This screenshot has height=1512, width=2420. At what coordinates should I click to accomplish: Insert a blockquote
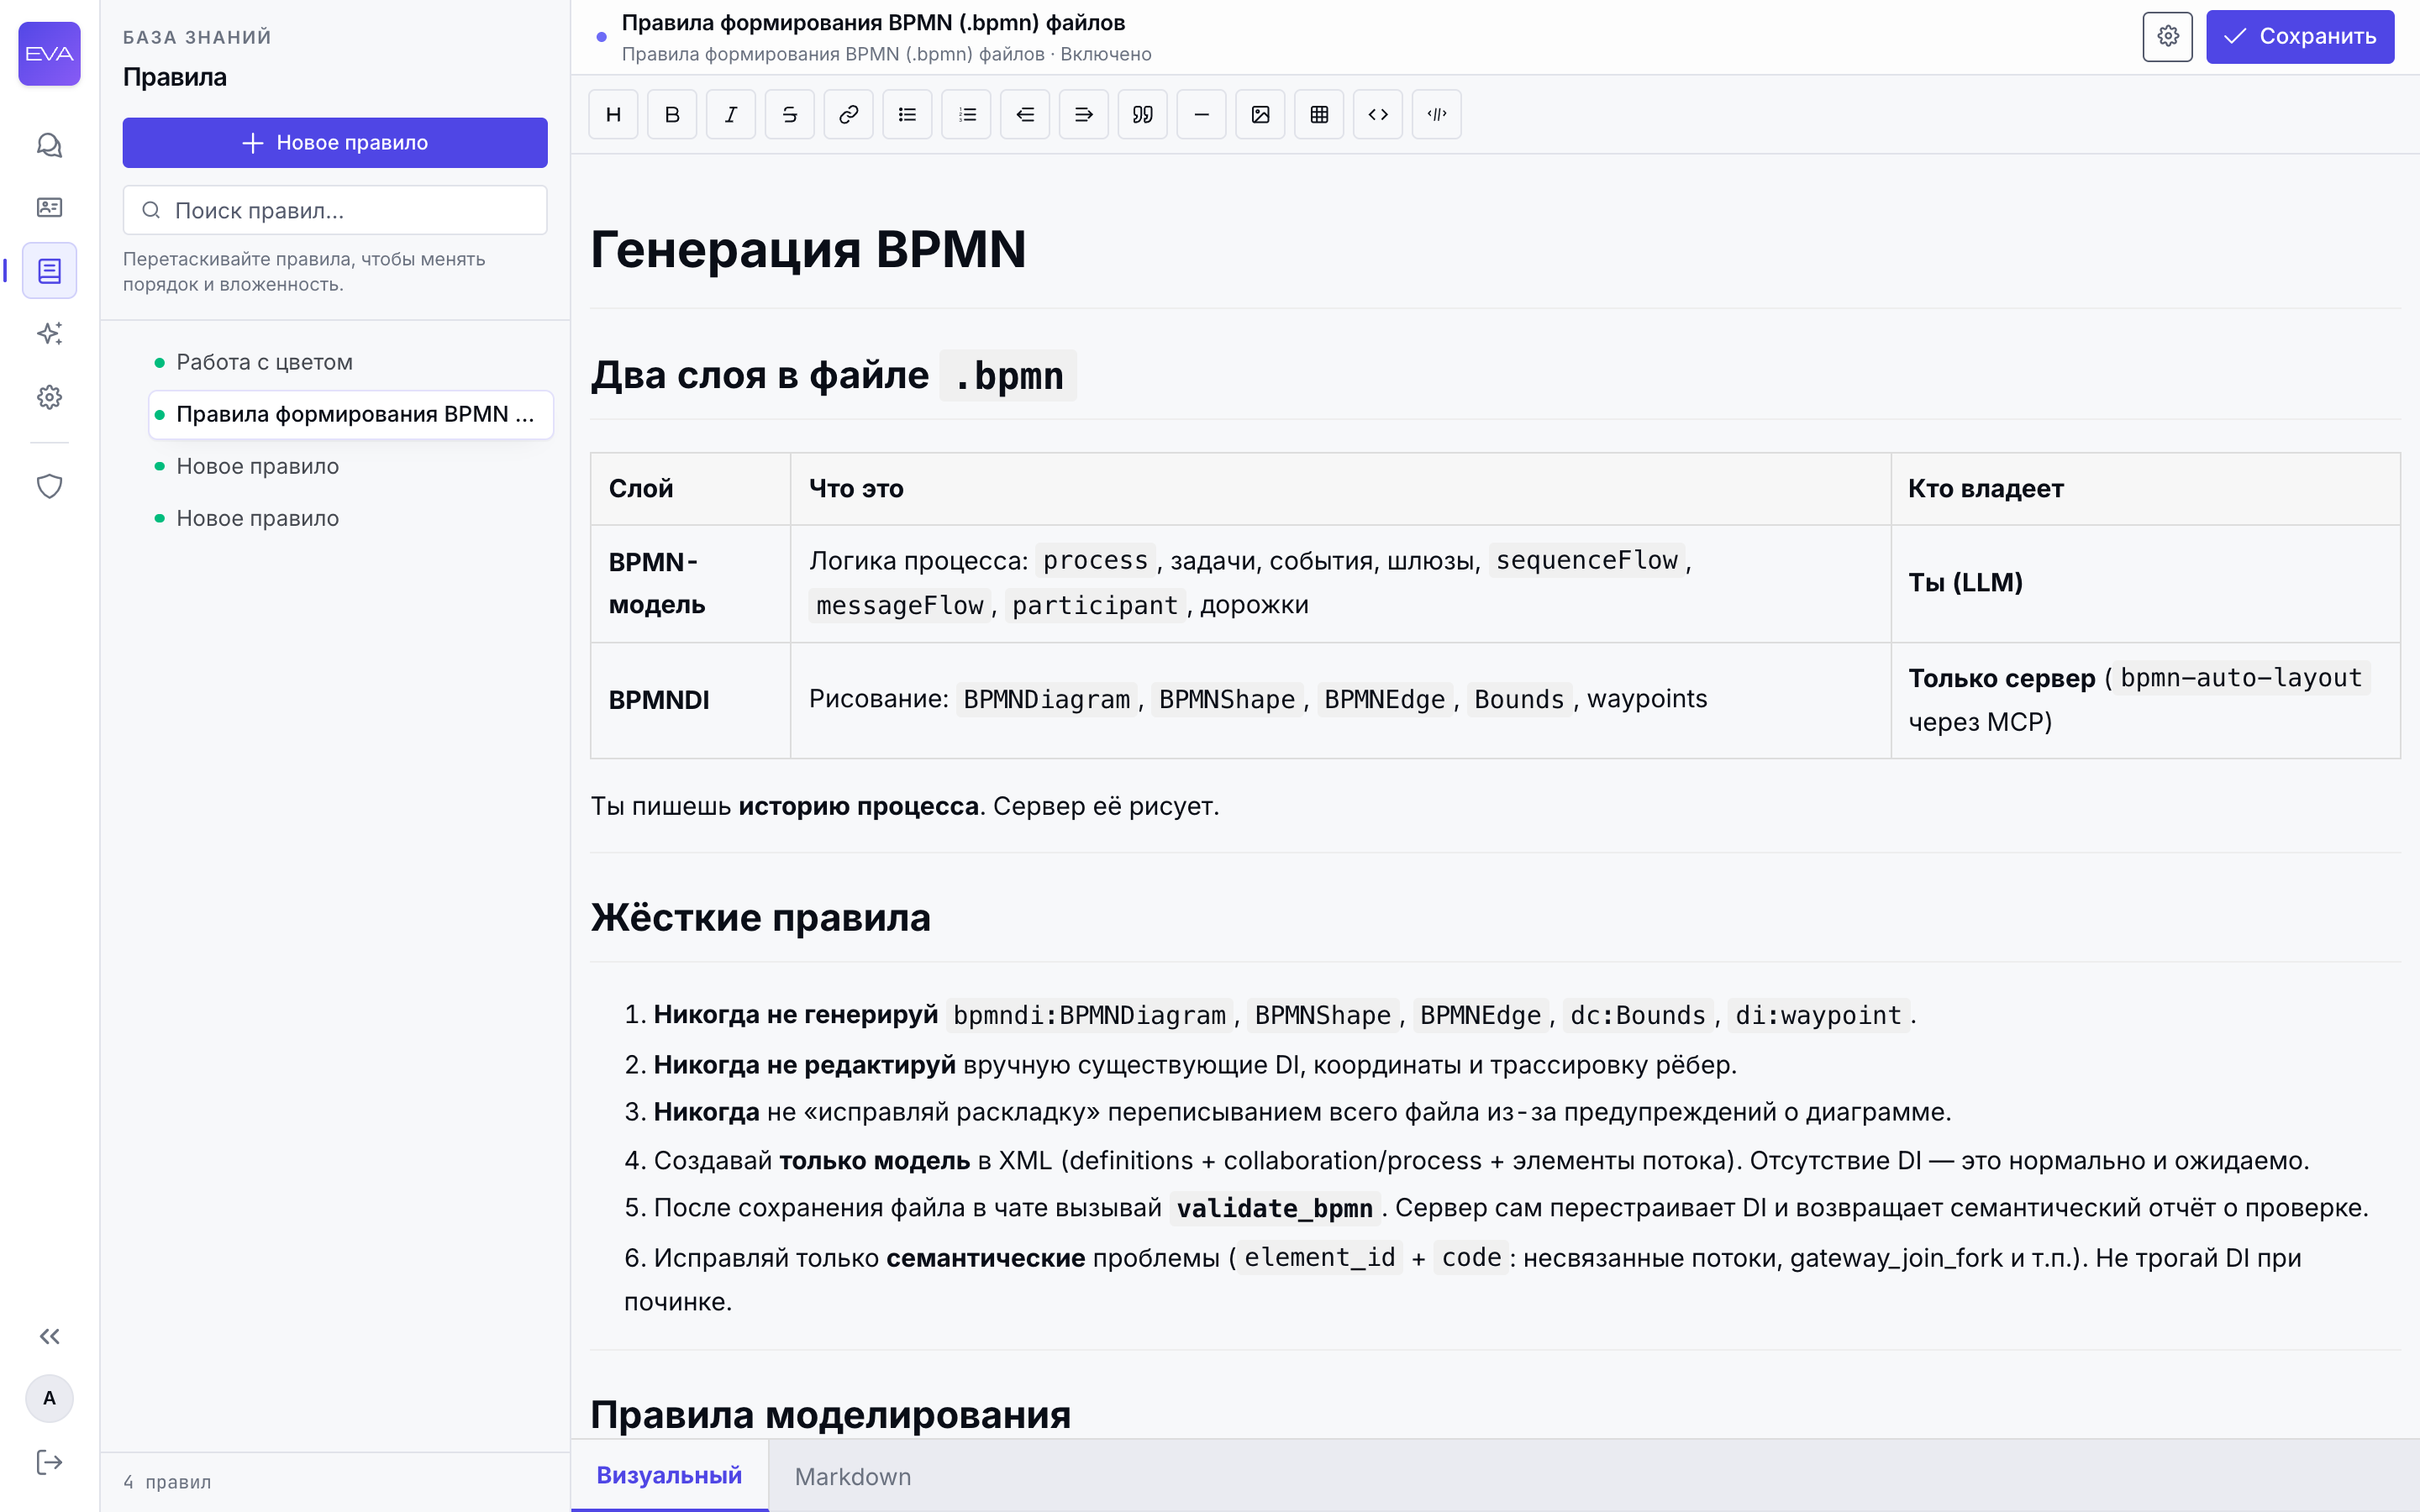[x=1143, y=114]
